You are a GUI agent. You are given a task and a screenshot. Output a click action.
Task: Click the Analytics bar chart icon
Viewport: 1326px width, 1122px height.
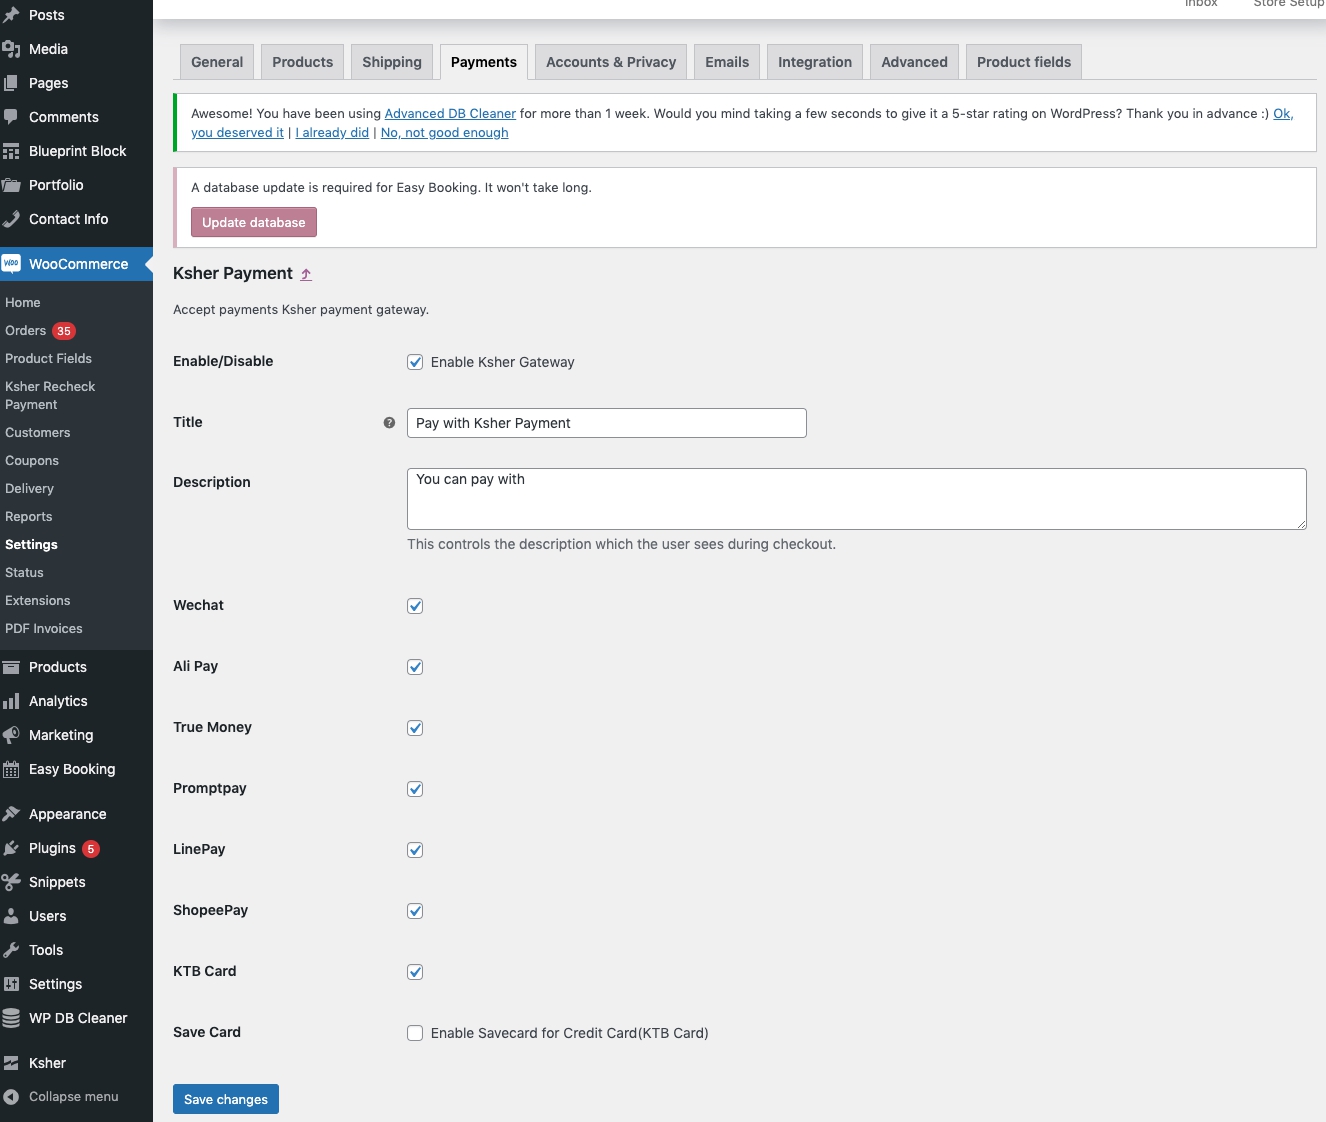[x=11, y=701]
